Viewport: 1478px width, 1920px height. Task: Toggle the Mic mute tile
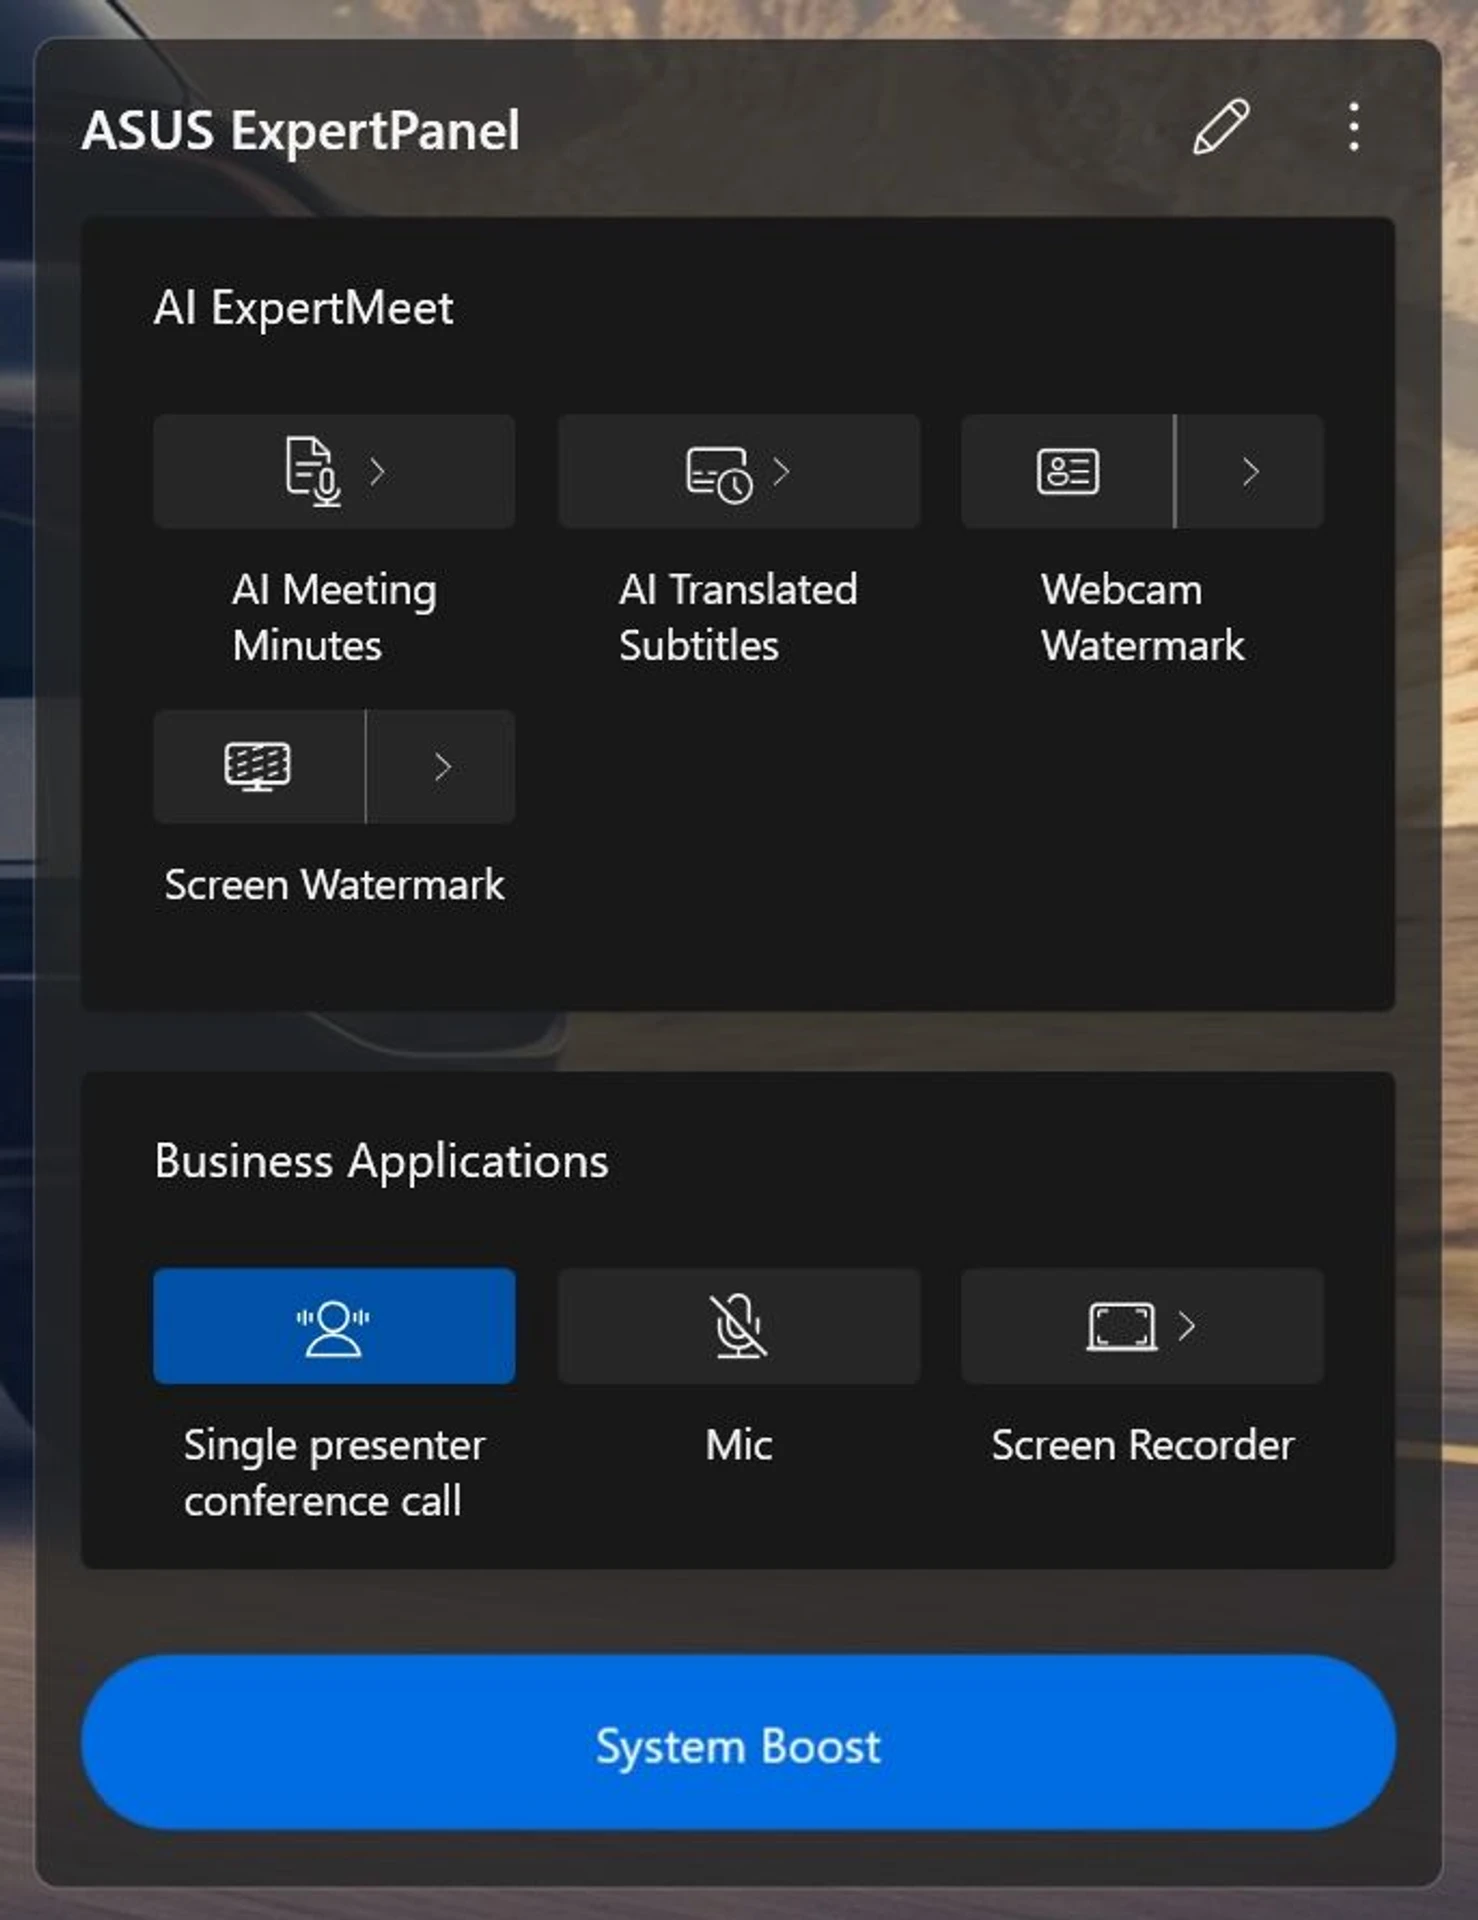click(738, 1326)
